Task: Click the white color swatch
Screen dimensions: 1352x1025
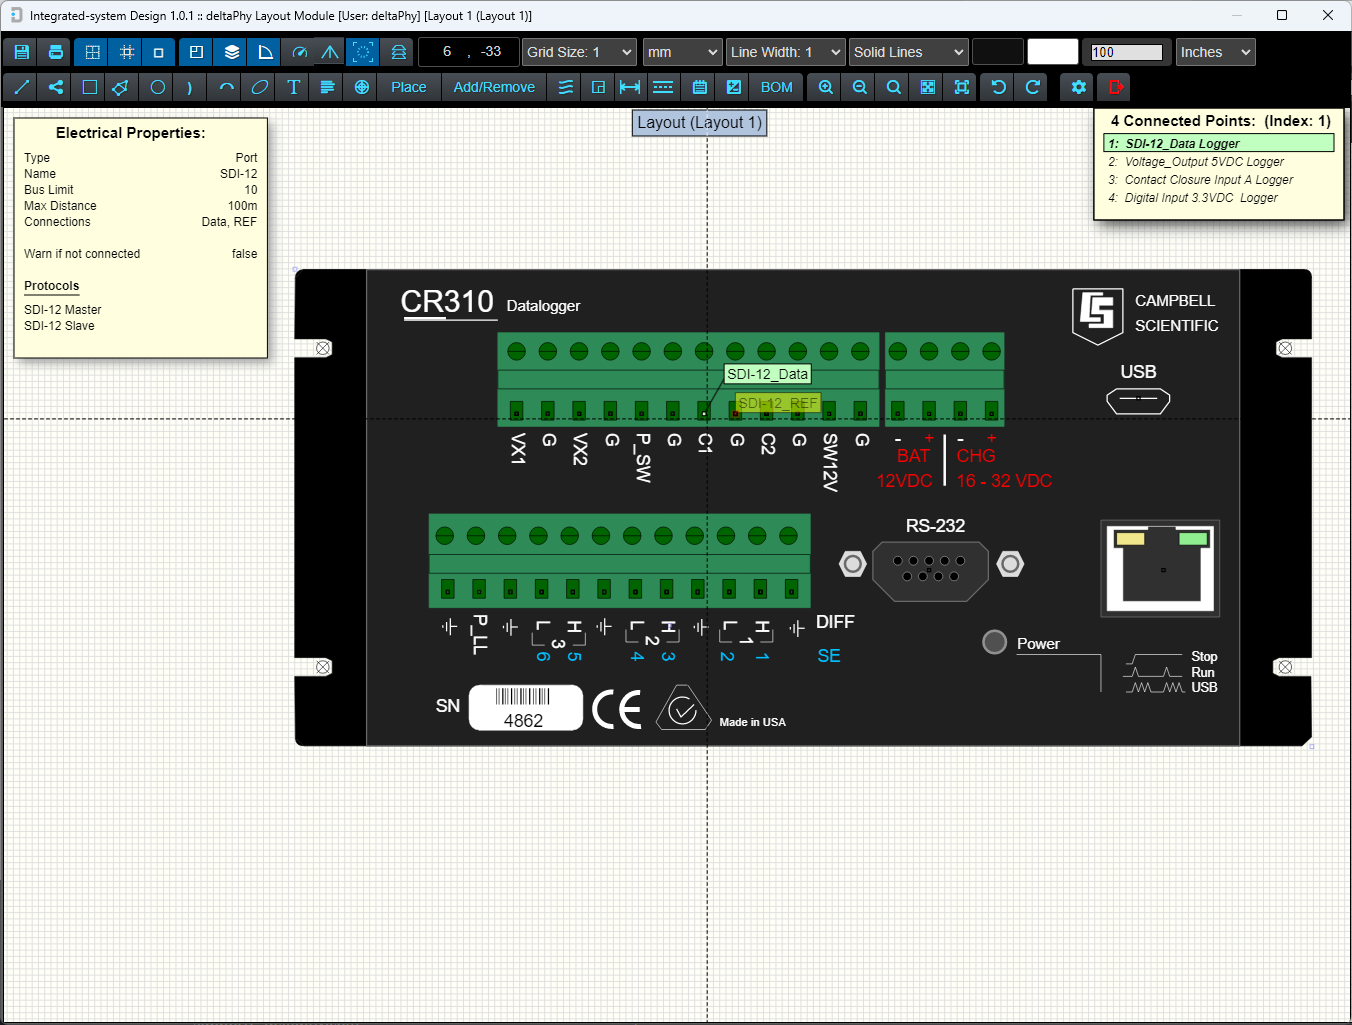Action: [1053, 51]
